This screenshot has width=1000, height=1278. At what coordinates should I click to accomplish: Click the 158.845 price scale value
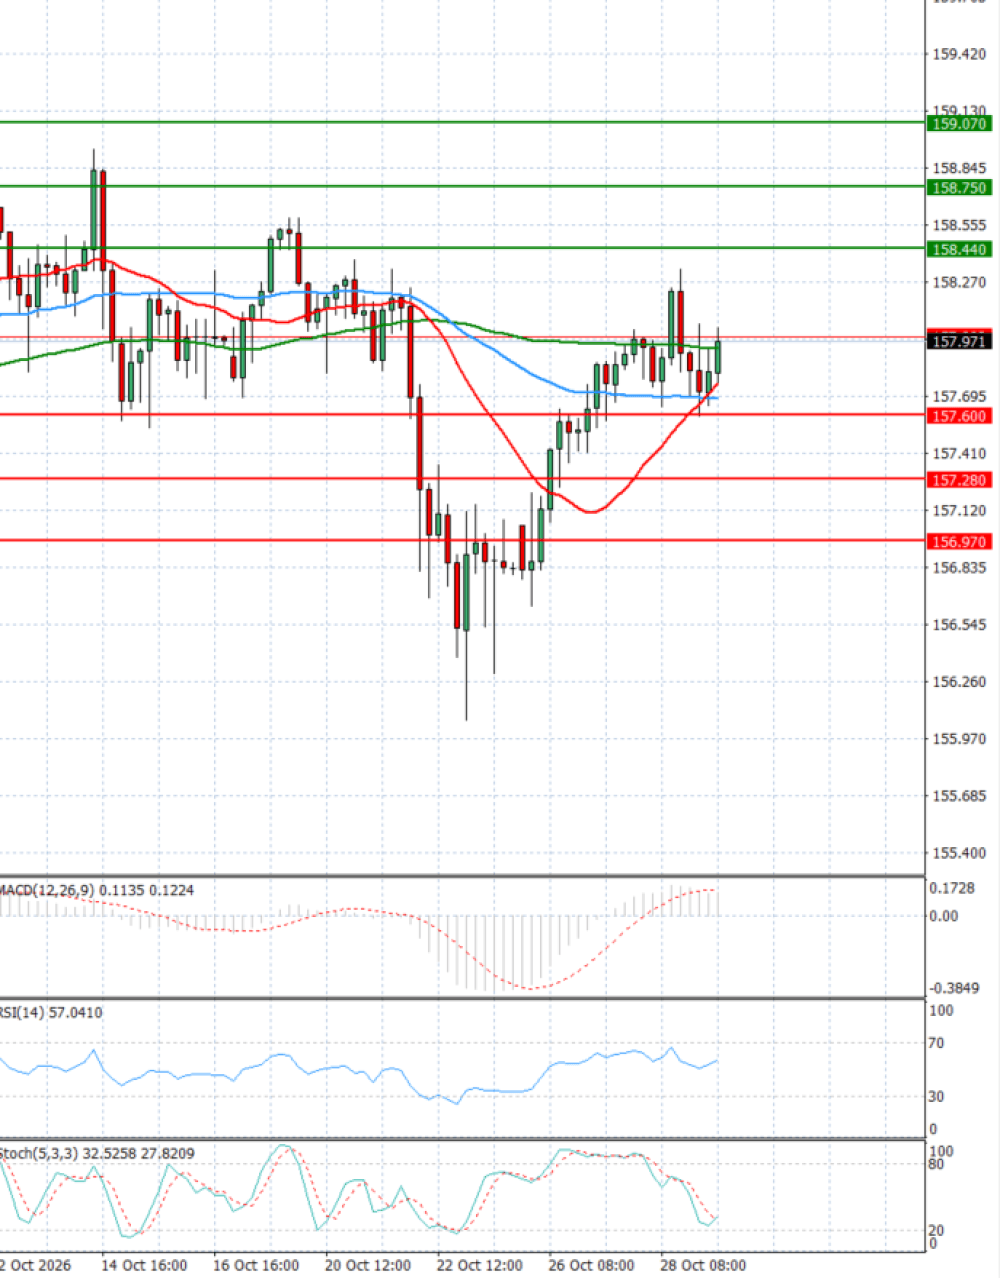pos(959,168)
